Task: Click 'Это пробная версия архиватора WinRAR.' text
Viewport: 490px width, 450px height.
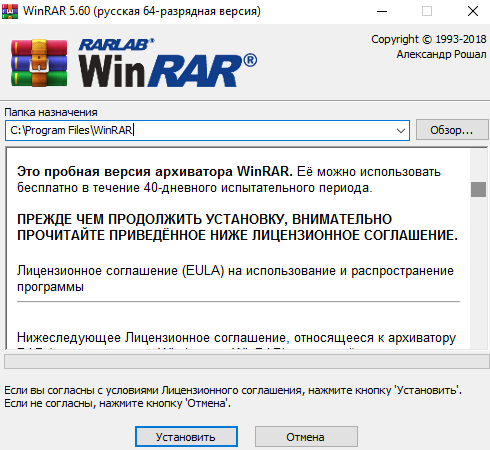Action: [x=155, y=171]
